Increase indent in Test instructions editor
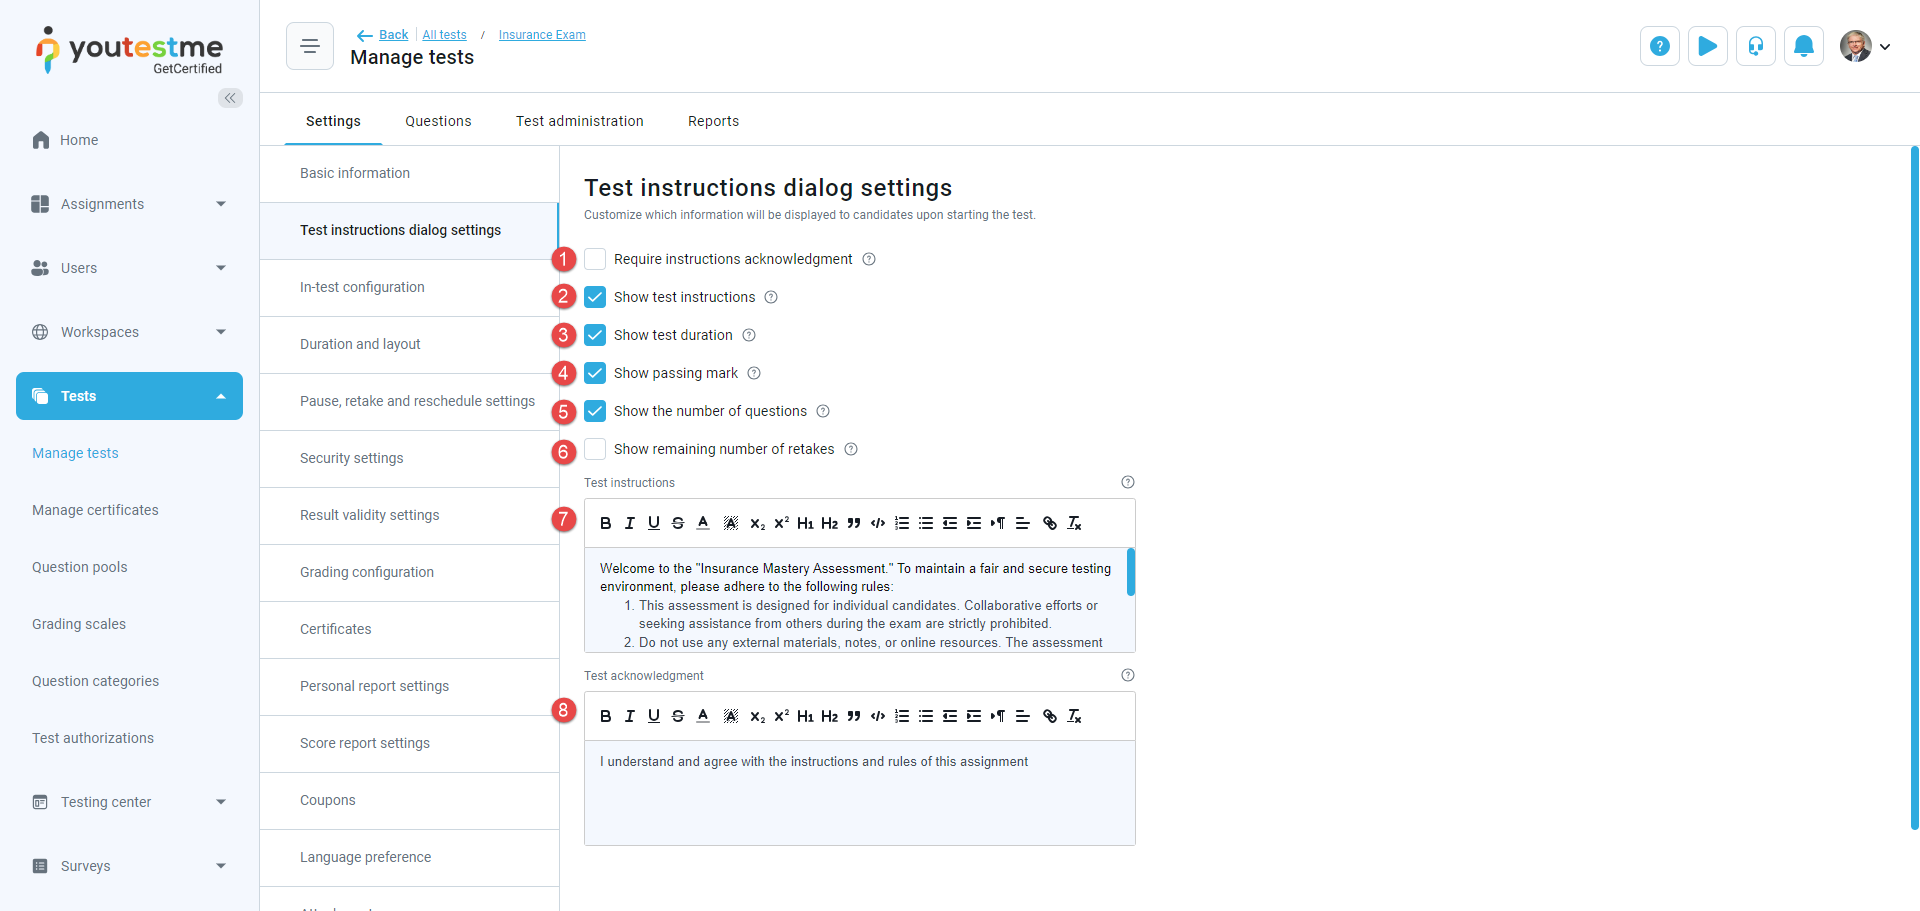This screenshot has width=1920, height=911. pos(974,523)
